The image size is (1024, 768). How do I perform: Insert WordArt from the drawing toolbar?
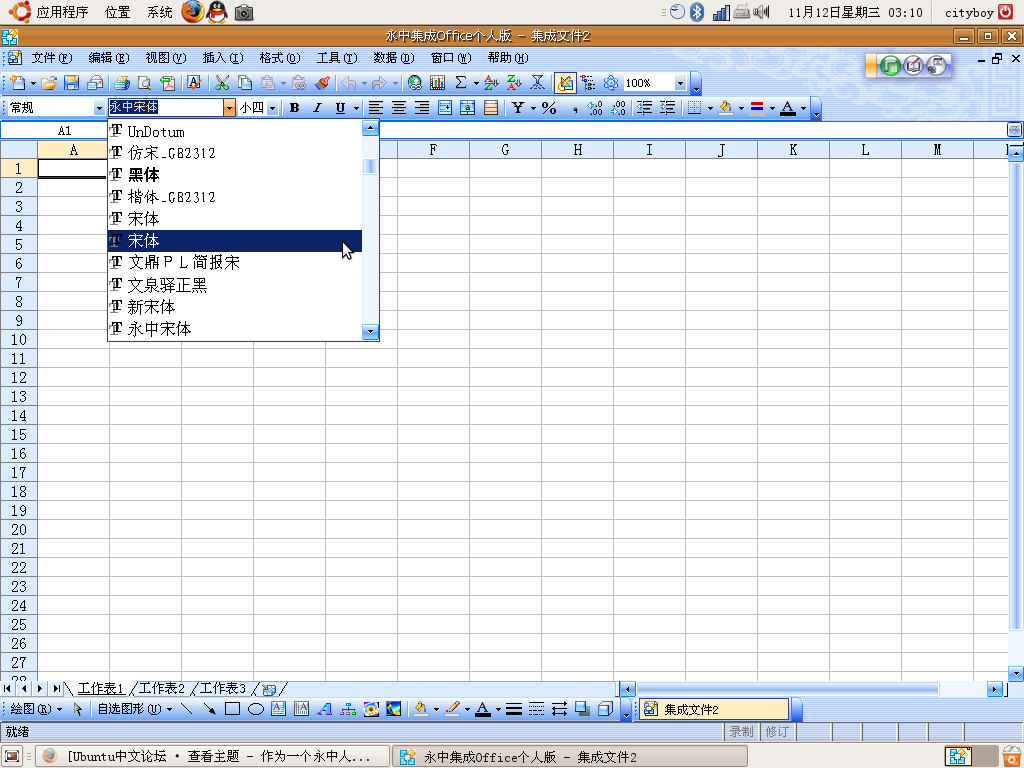pos(325,709)
